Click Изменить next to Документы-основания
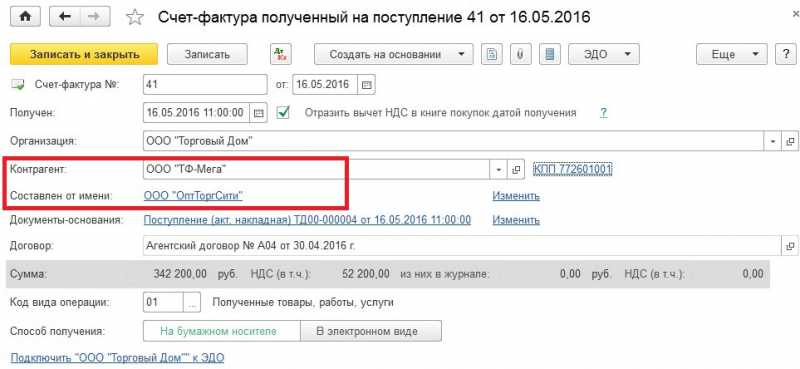Image resolution: width=800 pixels, height=369 pixels. (516, 220)
